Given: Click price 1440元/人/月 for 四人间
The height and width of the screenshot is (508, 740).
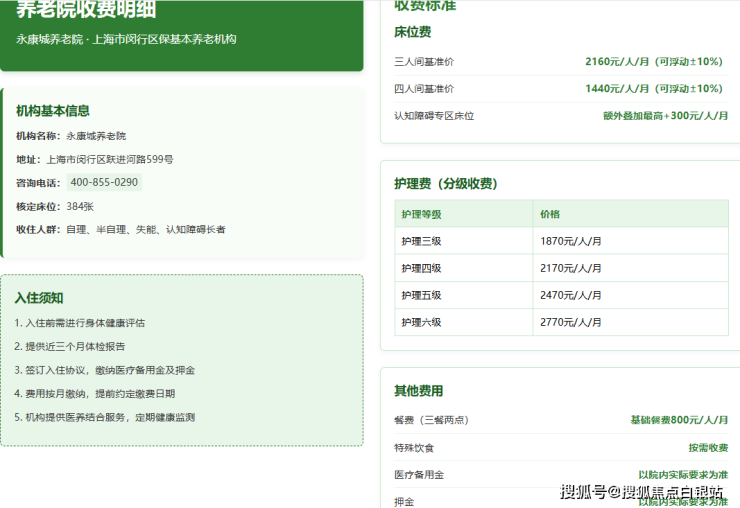Looking at the screenshot, I should tap(654, 89).
